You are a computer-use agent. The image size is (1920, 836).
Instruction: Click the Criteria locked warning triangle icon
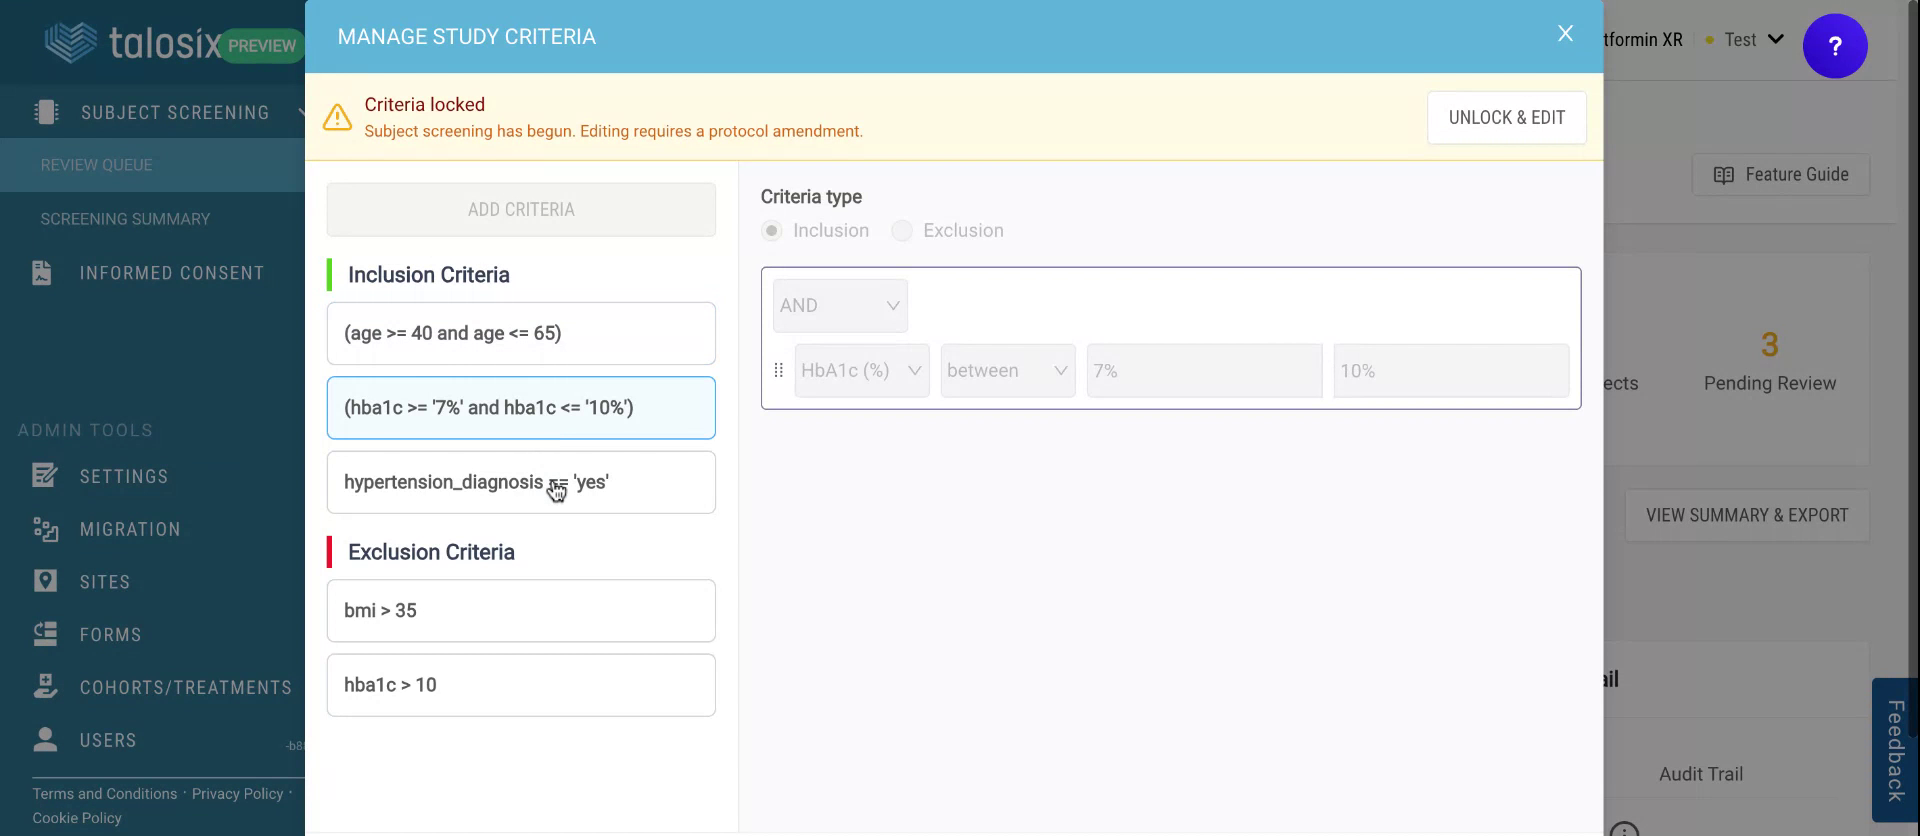pyautogui.click(x=337, y=117)
